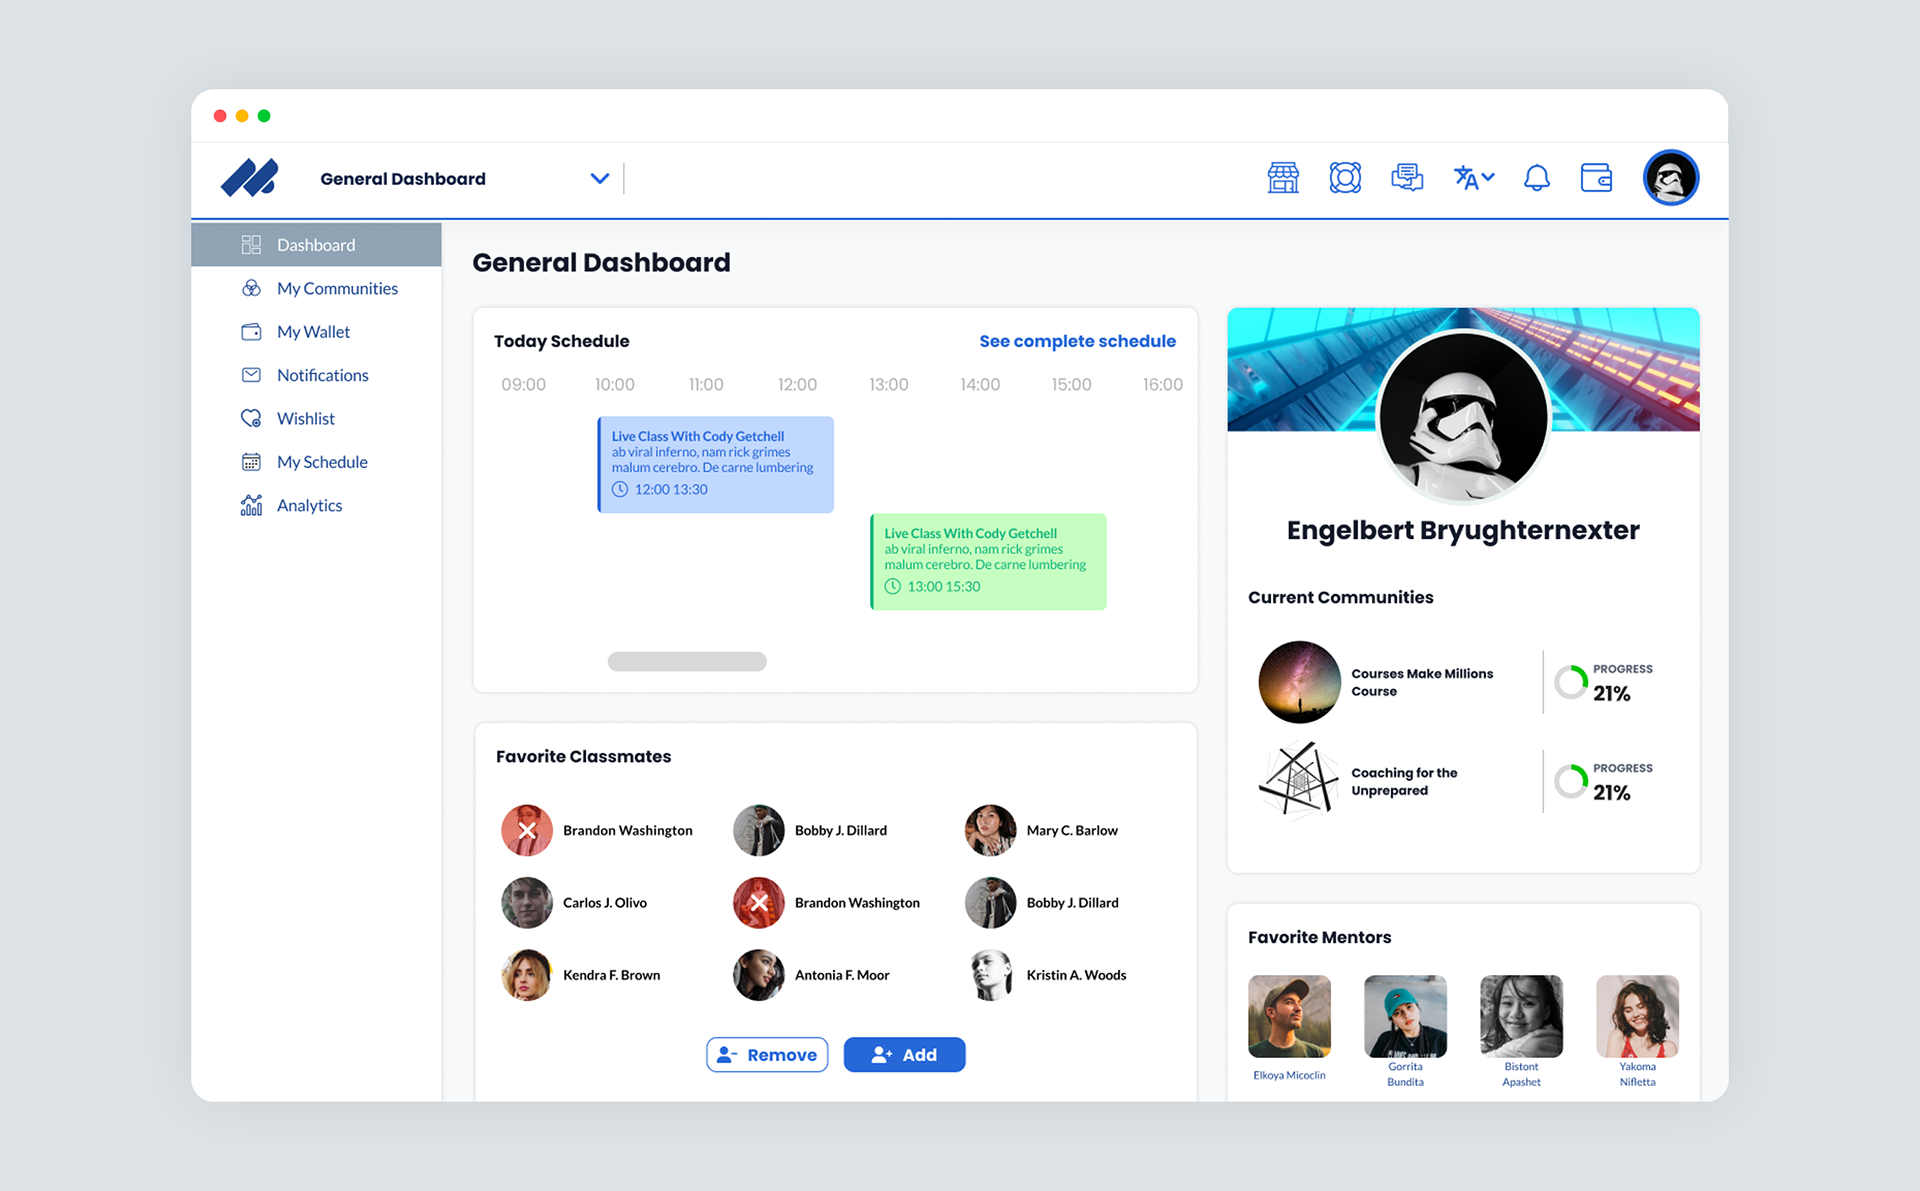Select Bobby J. Dillard in the first row
1920x1191 pixels.
tap(810, 830)
